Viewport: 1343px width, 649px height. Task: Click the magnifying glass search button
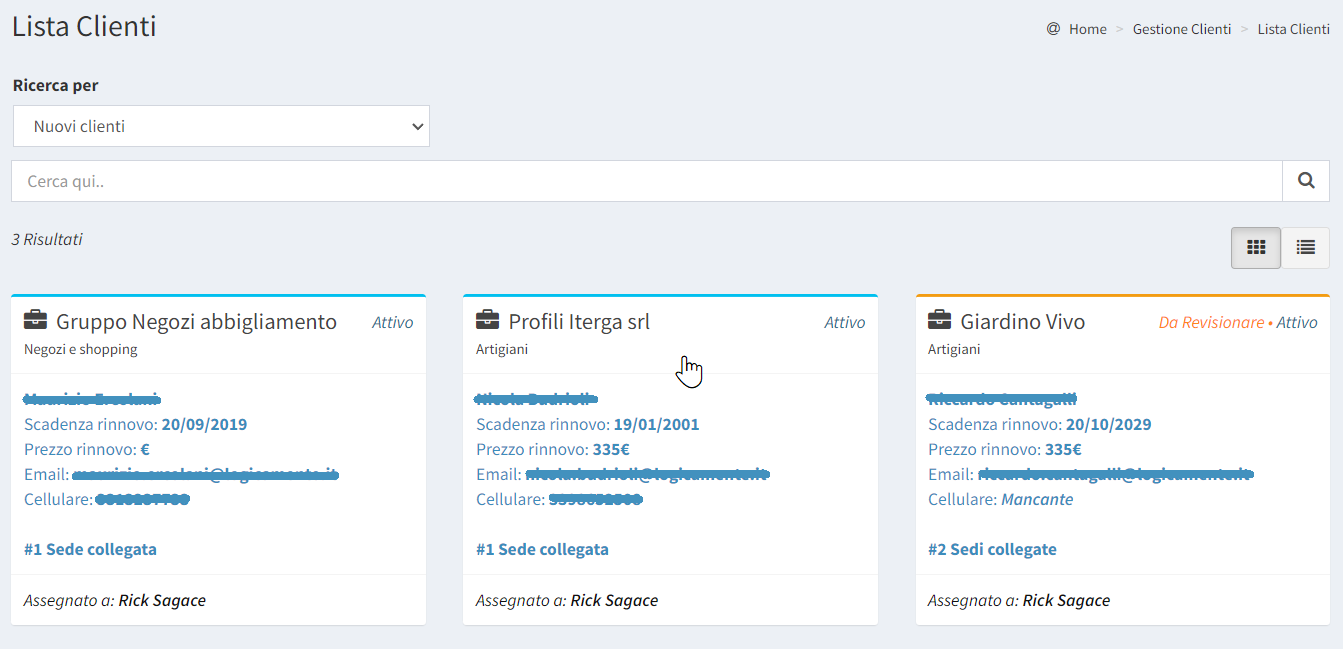pyautogui.click(x=1305, y=181)
